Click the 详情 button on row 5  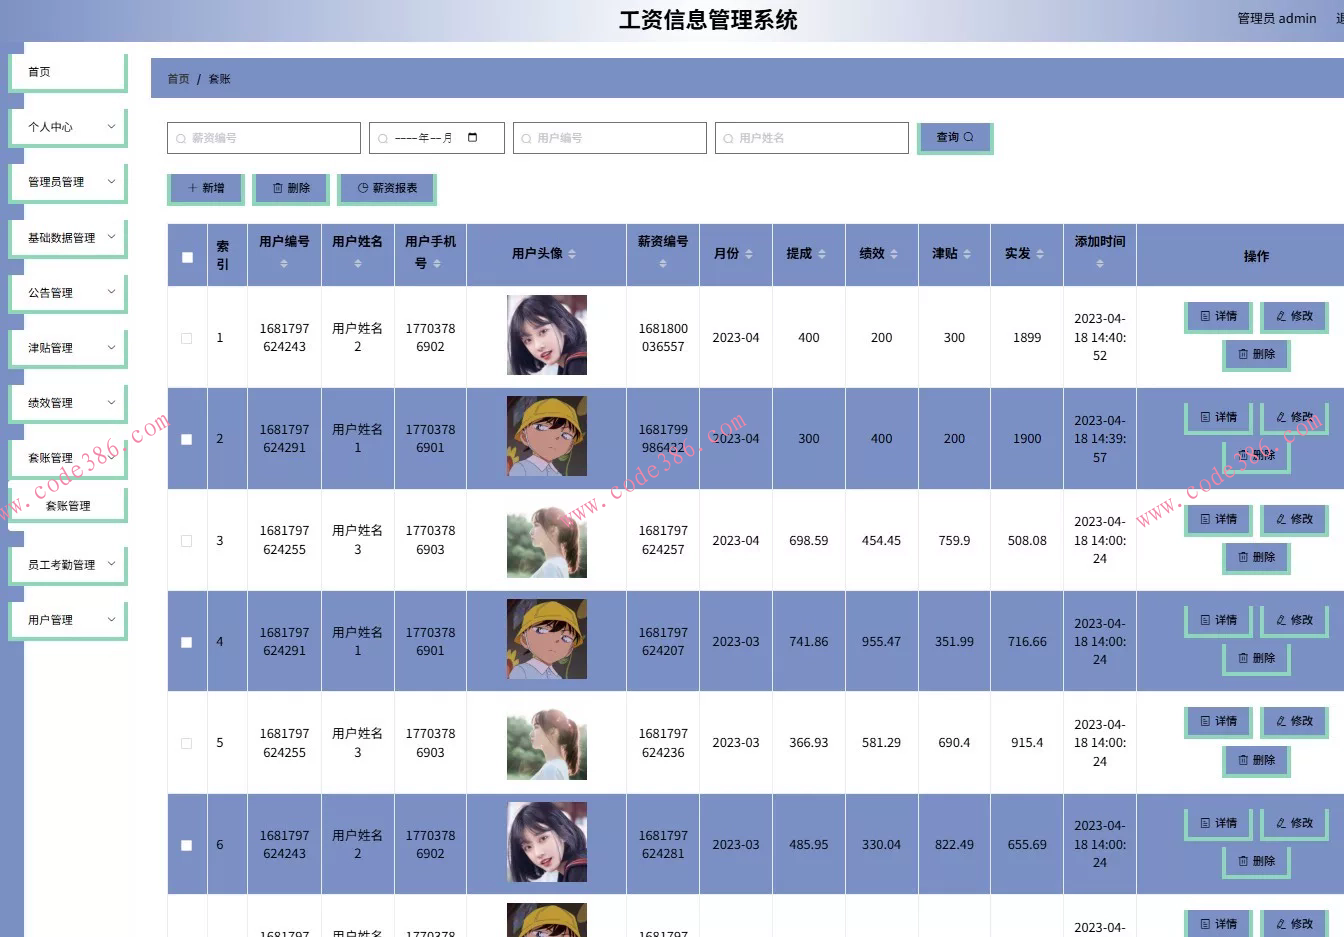1218,722
